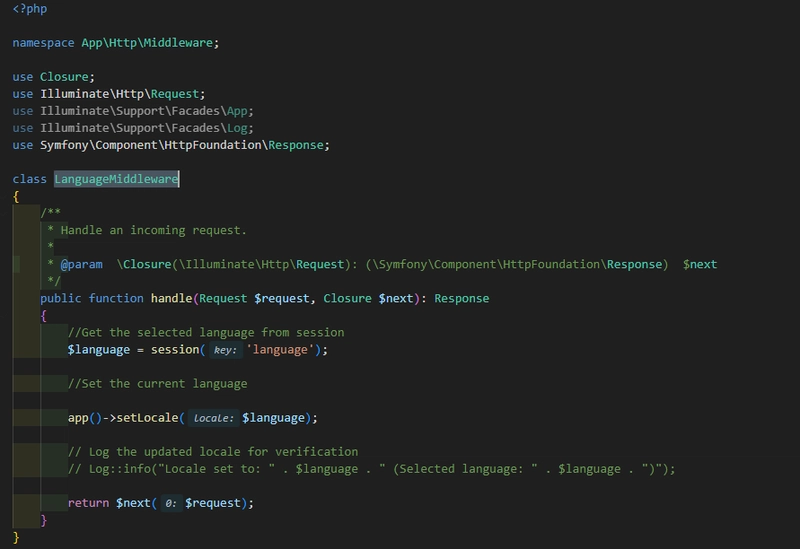Click the @param docblock tag

click(x=80, y=264)
